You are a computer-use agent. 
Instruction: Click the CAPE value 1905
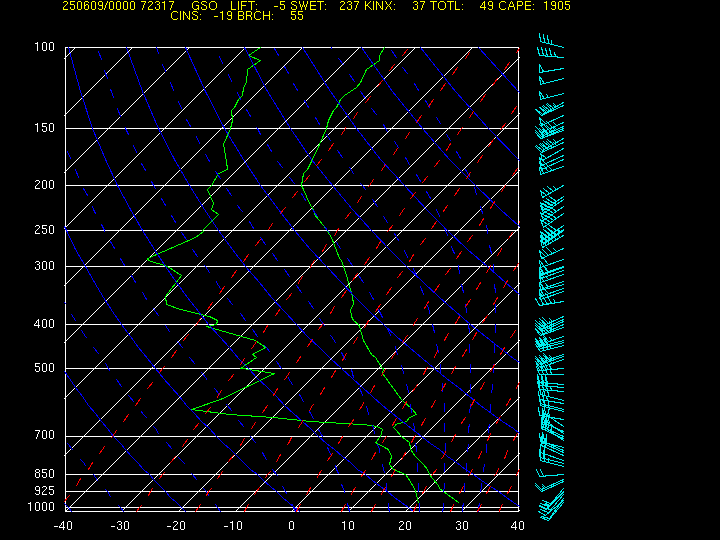[557, 6]
